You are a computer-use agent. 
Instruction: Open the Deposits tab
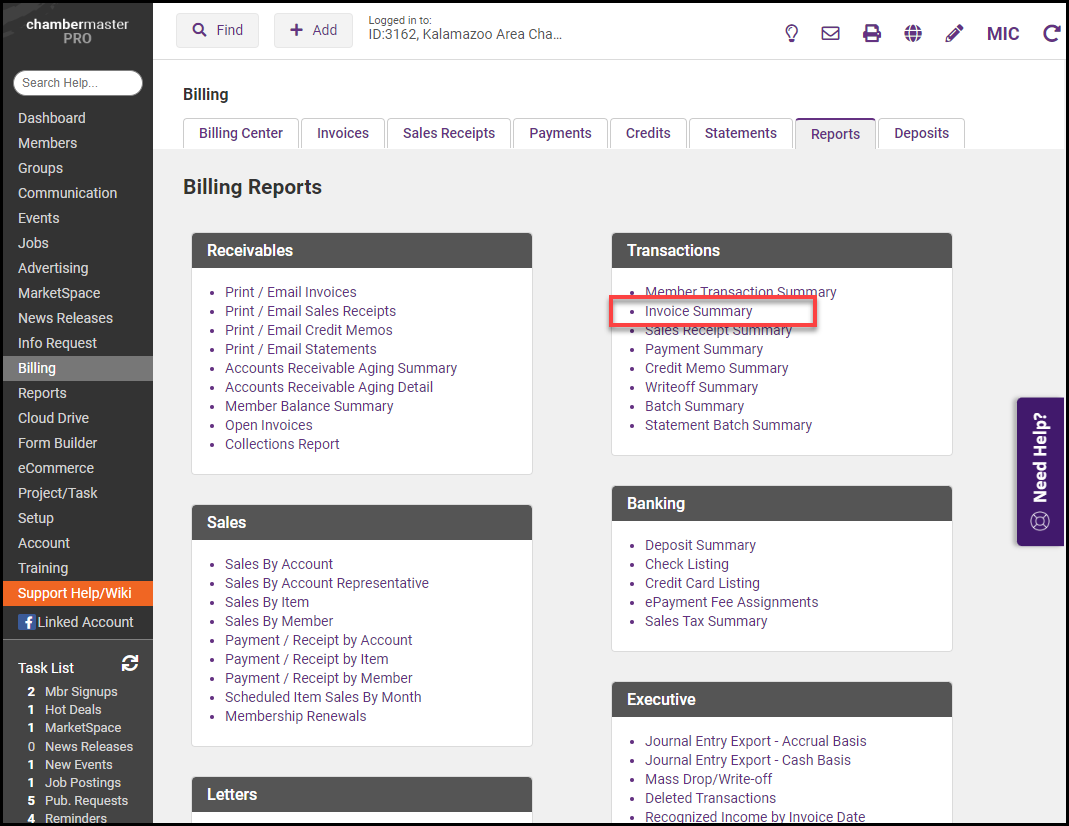pyautogui.click(x=921, y=133)
